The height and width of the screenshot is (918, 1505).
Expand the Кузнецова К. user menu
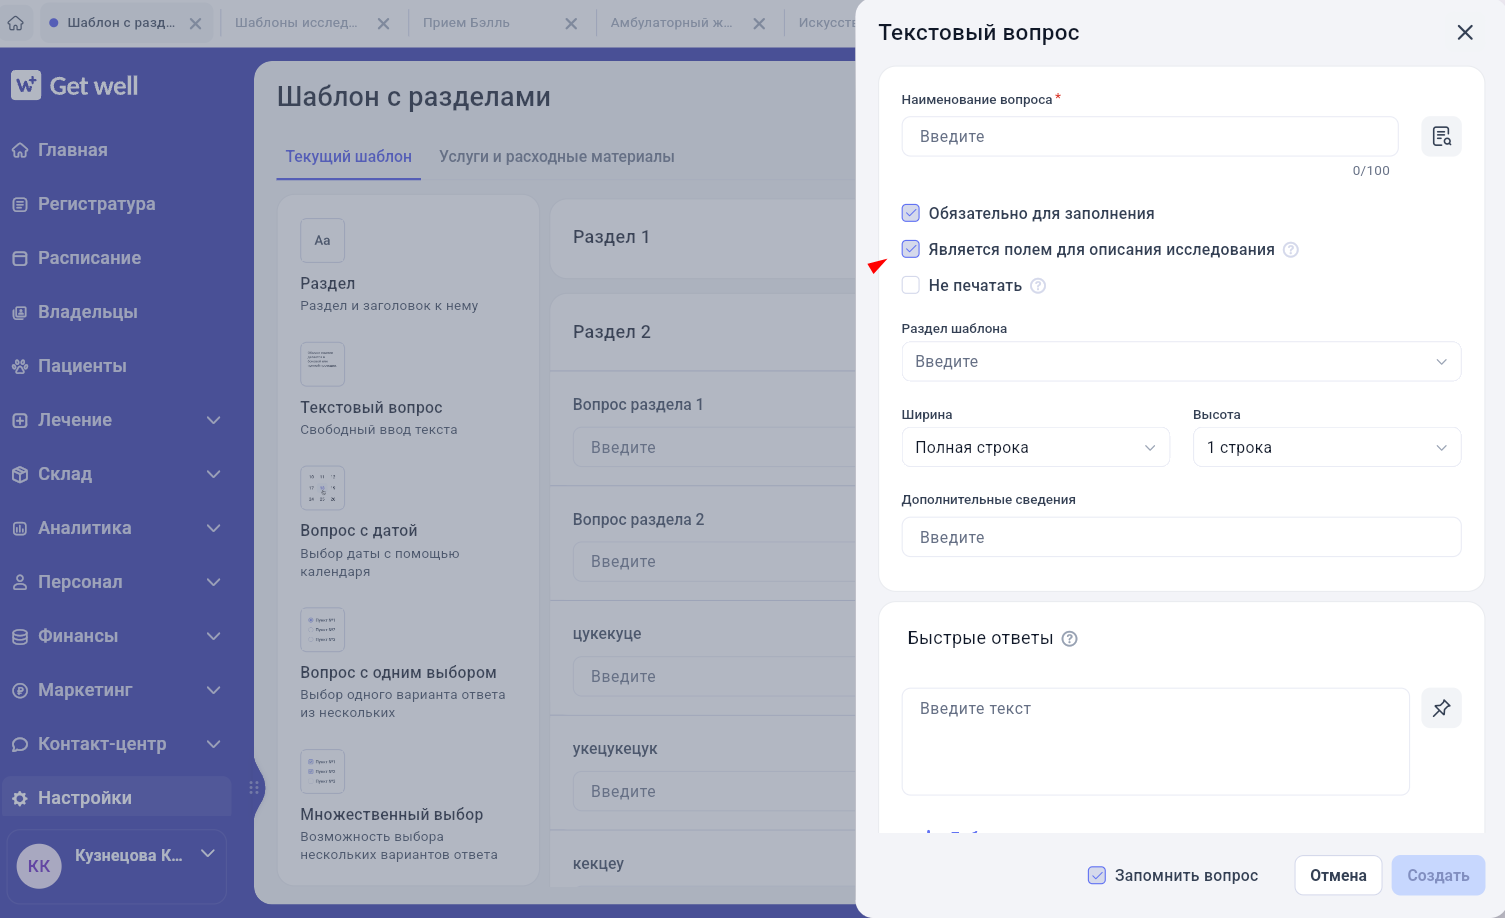click(x=208, y=854)
